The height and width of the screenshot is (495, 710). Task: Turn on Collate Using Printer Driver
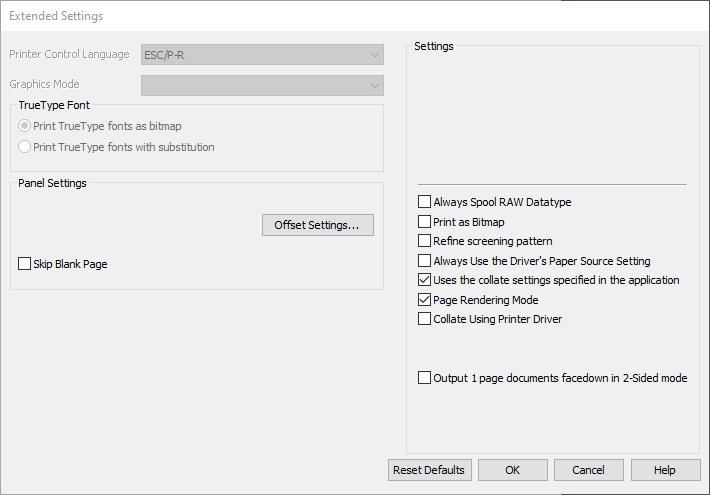pyautogui.click(x=425, y=319)
